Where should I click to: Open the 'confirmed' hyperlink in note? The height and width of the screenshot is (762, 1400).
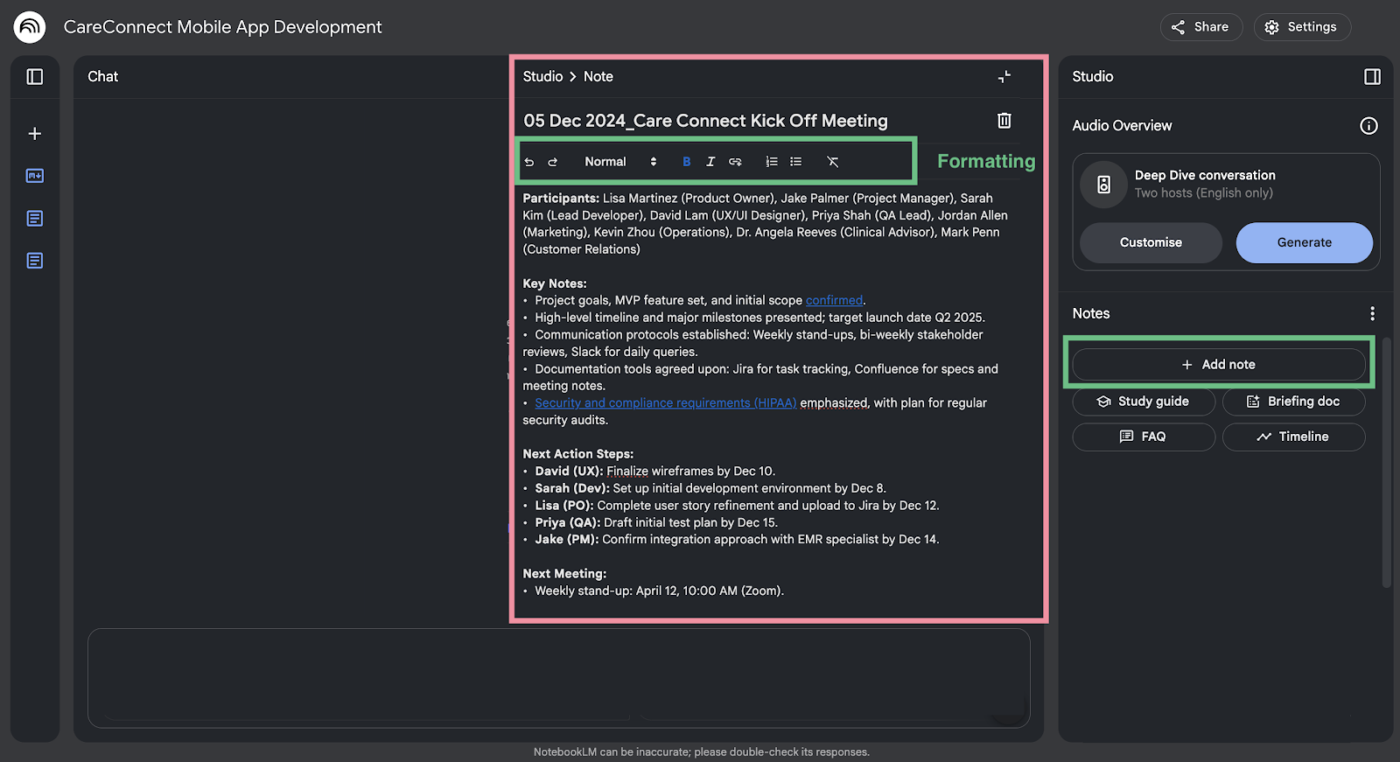tap(834, 300)
